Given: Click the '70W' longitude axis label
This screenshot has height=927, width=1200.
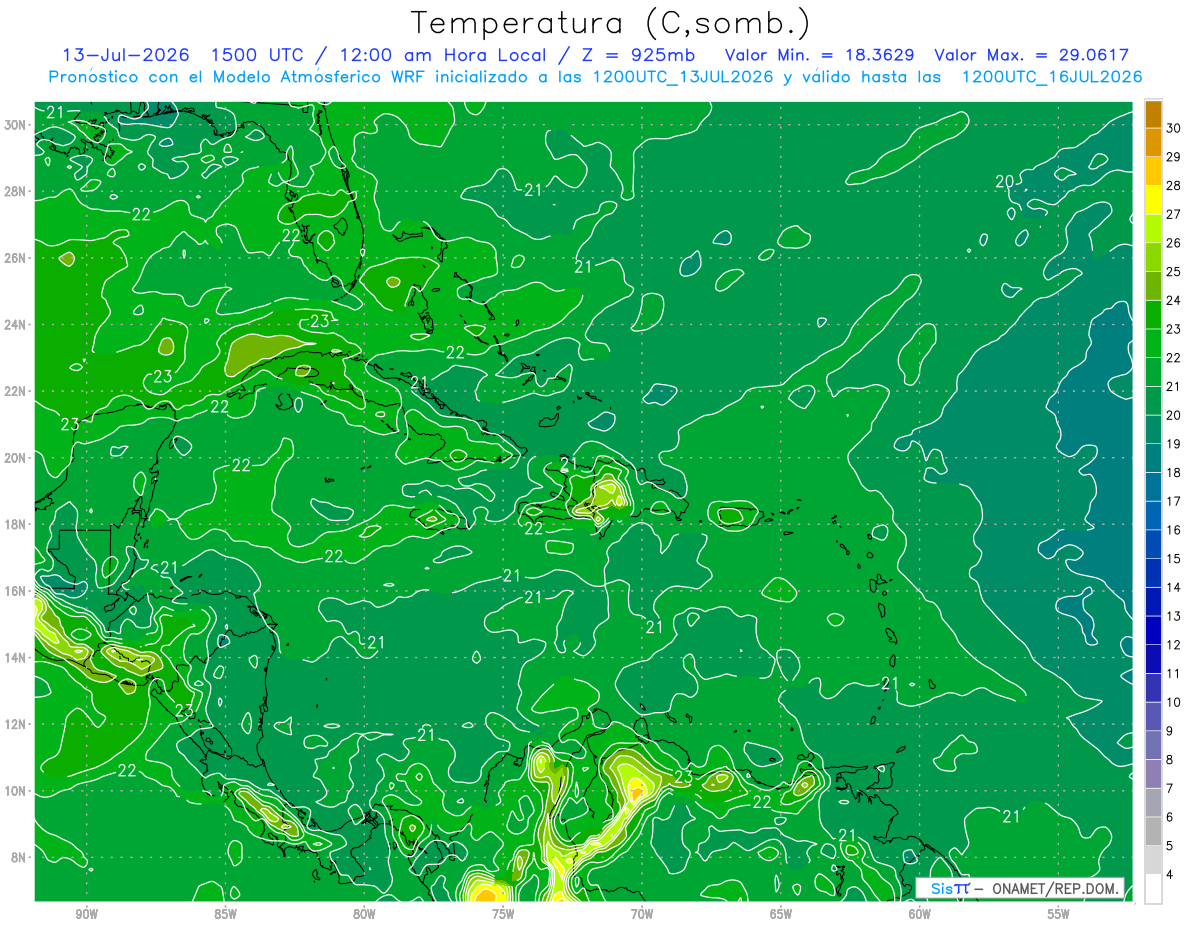Looking at the screenshot, I should coord(642,914).
